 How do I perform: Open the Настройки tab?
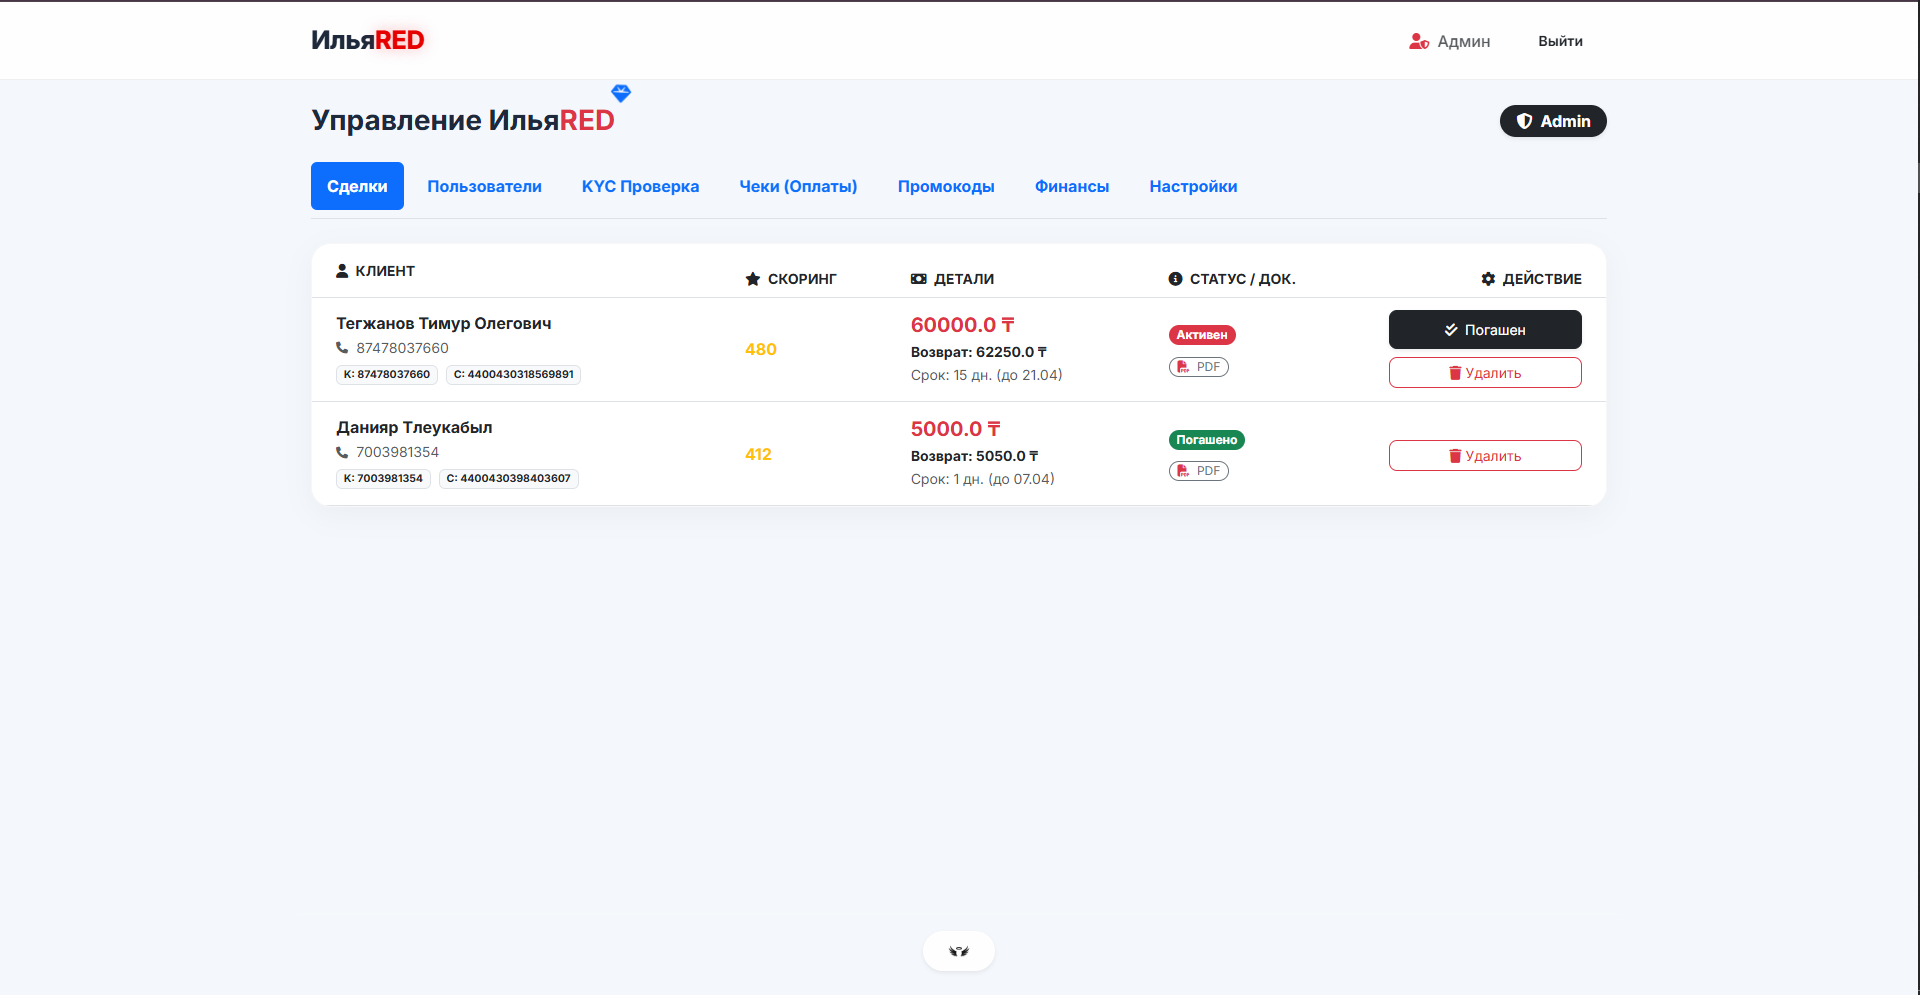click(1193, 186)
